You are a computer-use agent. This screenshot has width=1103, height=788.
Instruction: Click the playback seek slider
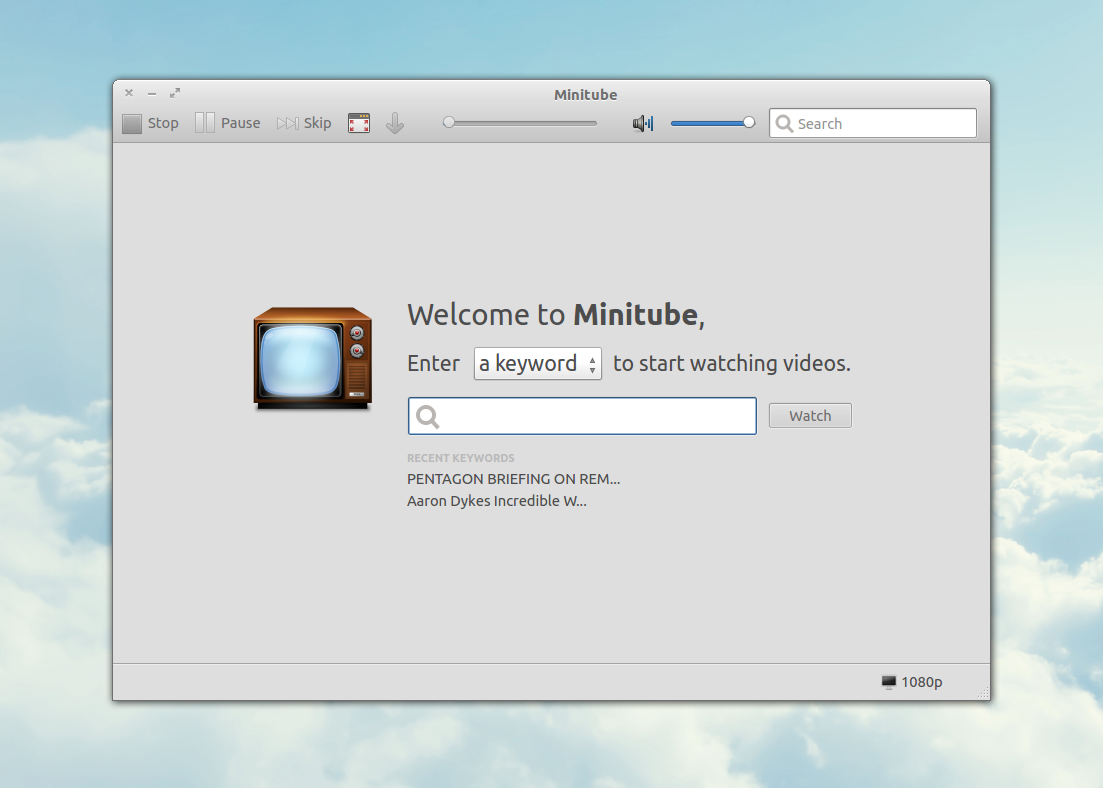tap(520, 123)
